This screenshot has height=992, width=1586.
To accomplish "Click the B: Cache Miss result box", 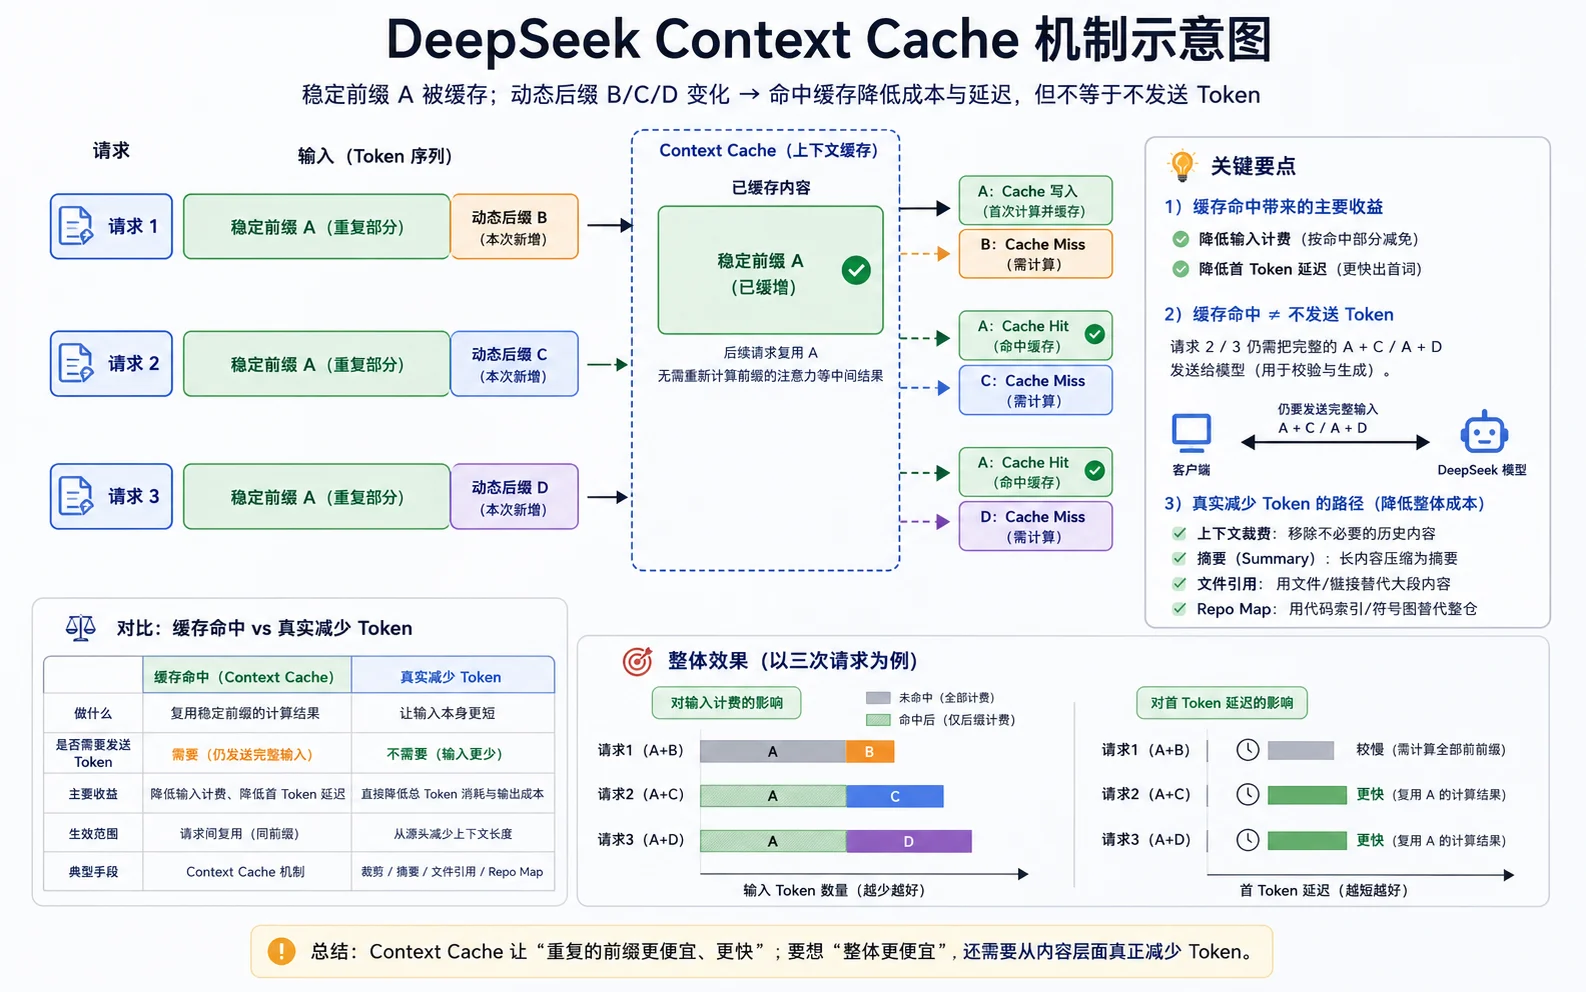I will (1035, 254).
